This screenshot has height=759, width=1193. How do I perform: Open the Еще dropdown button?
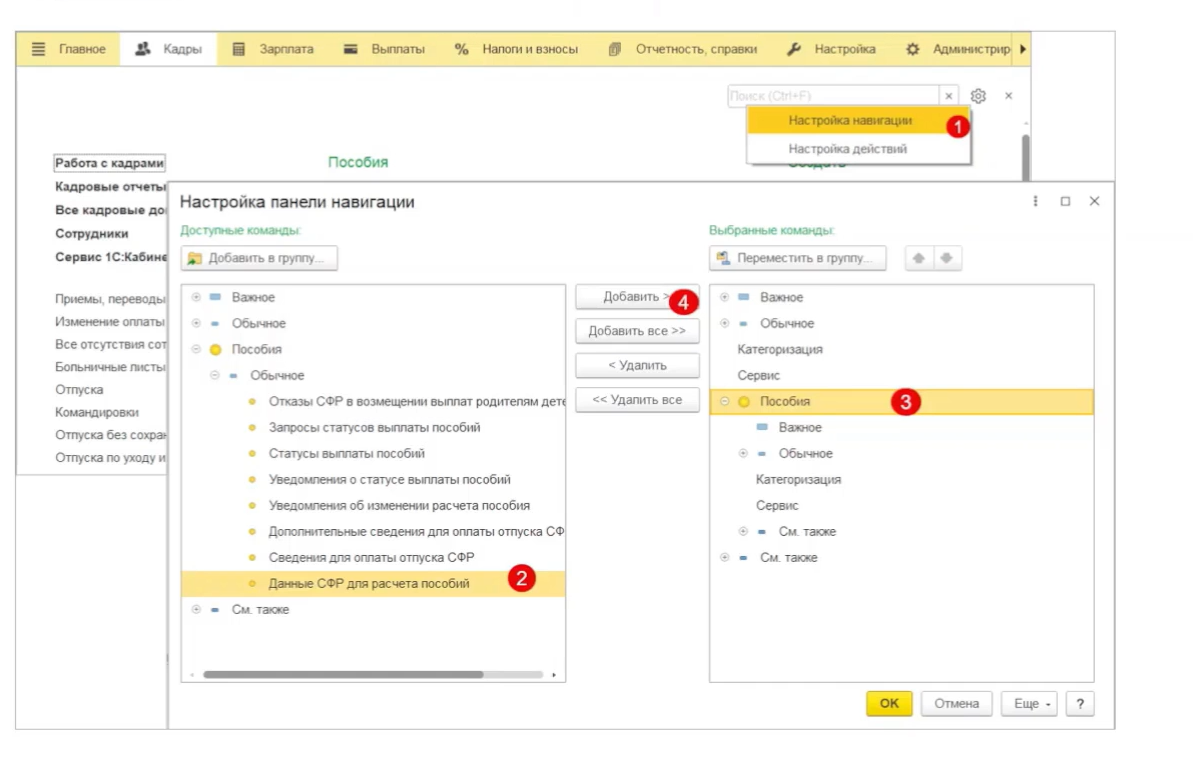(x=1029, y=703)
